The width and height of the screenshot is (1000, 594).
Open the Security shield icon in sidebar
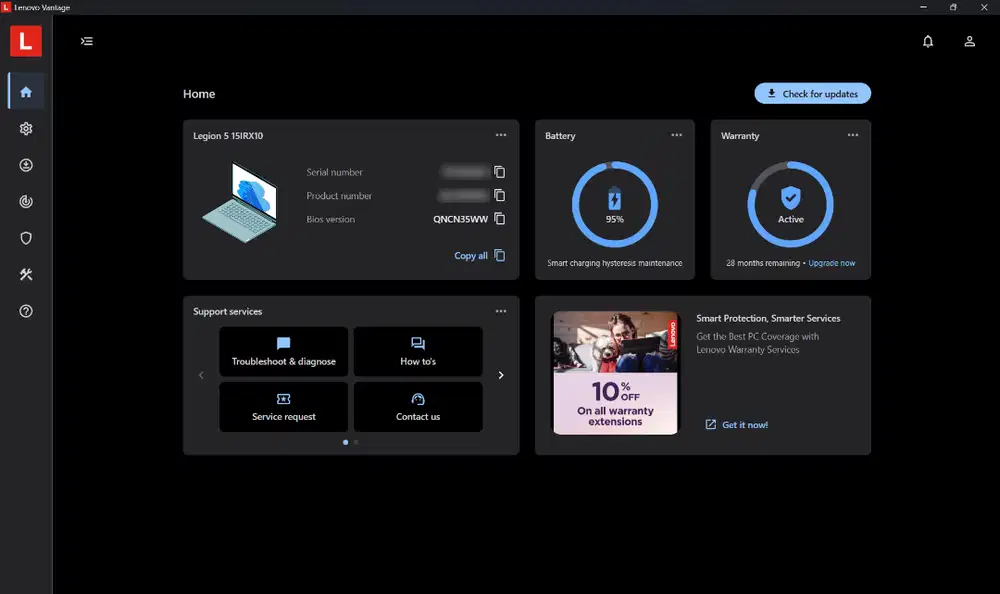click(x=26, y=238)
